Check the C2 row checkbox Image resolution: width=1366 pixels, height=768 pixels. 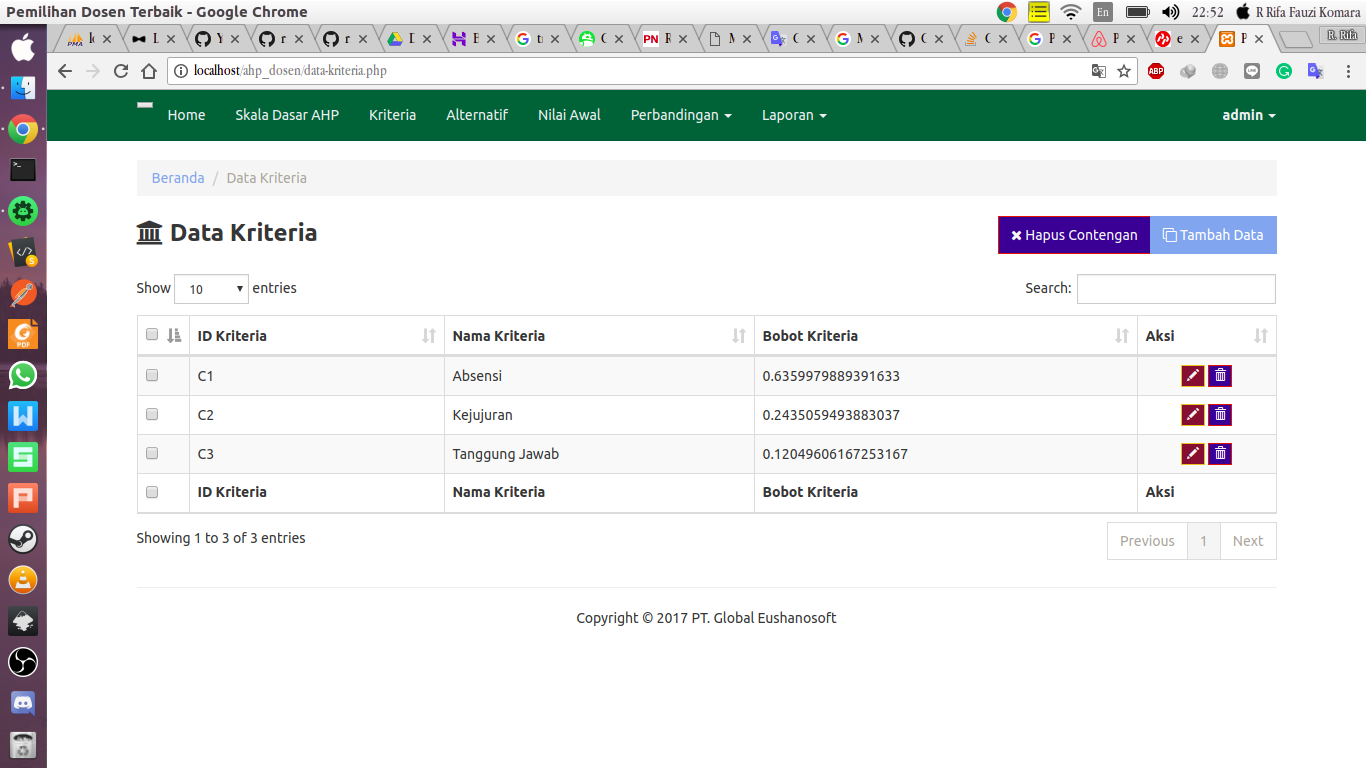point(152,414)
